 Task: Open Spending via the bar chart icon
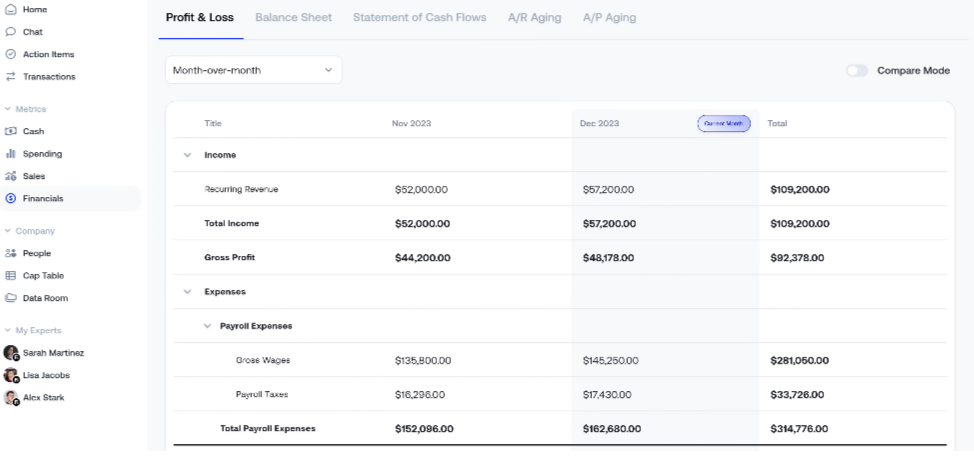coord(11,154)
